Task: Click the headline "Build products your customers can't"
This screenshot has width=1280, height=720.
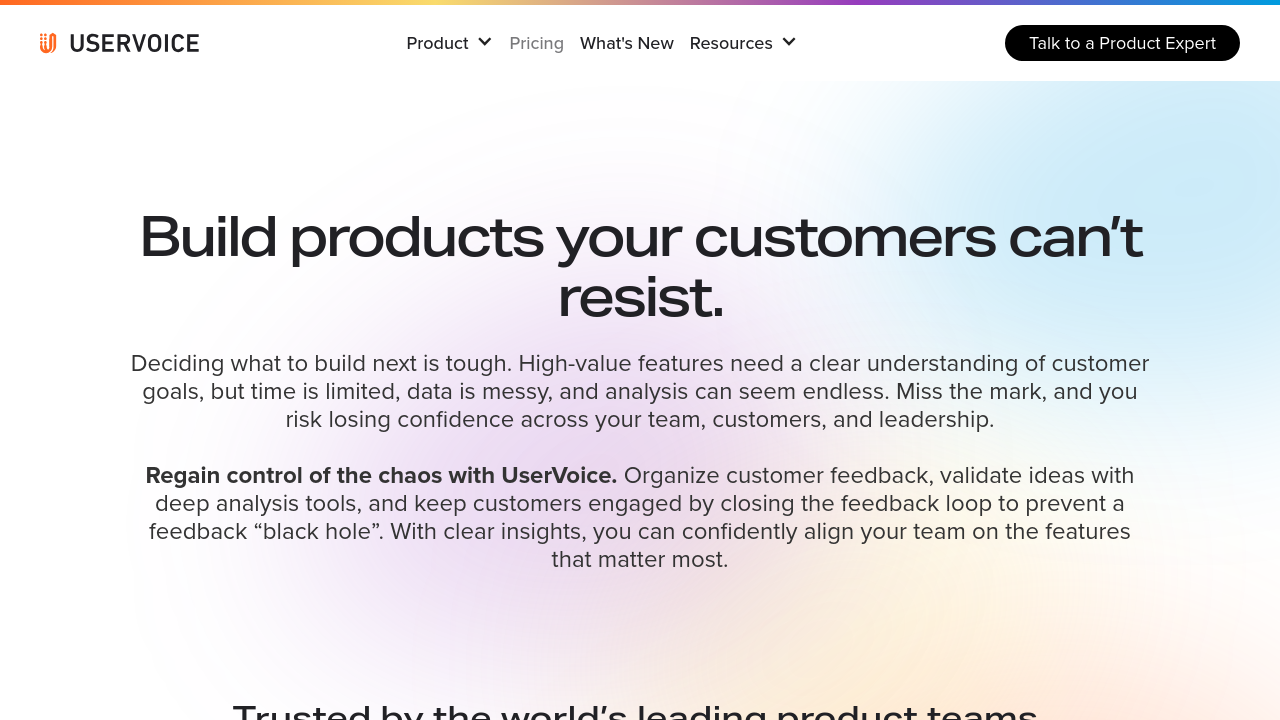Action: point(640,237)
